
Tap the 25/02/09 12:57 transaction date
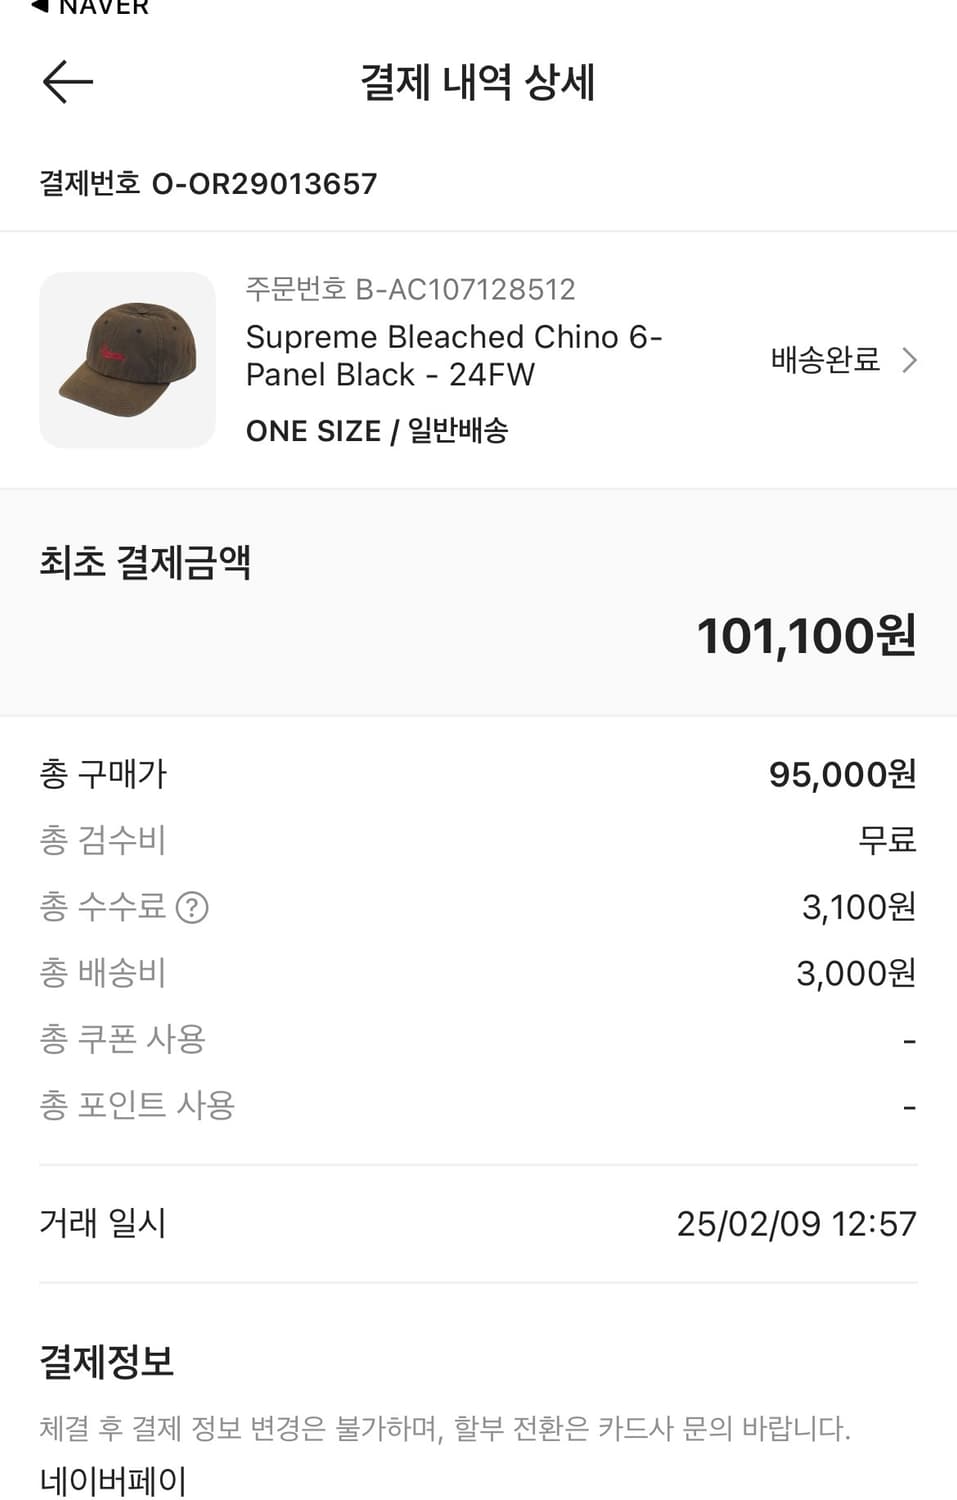796,1224
